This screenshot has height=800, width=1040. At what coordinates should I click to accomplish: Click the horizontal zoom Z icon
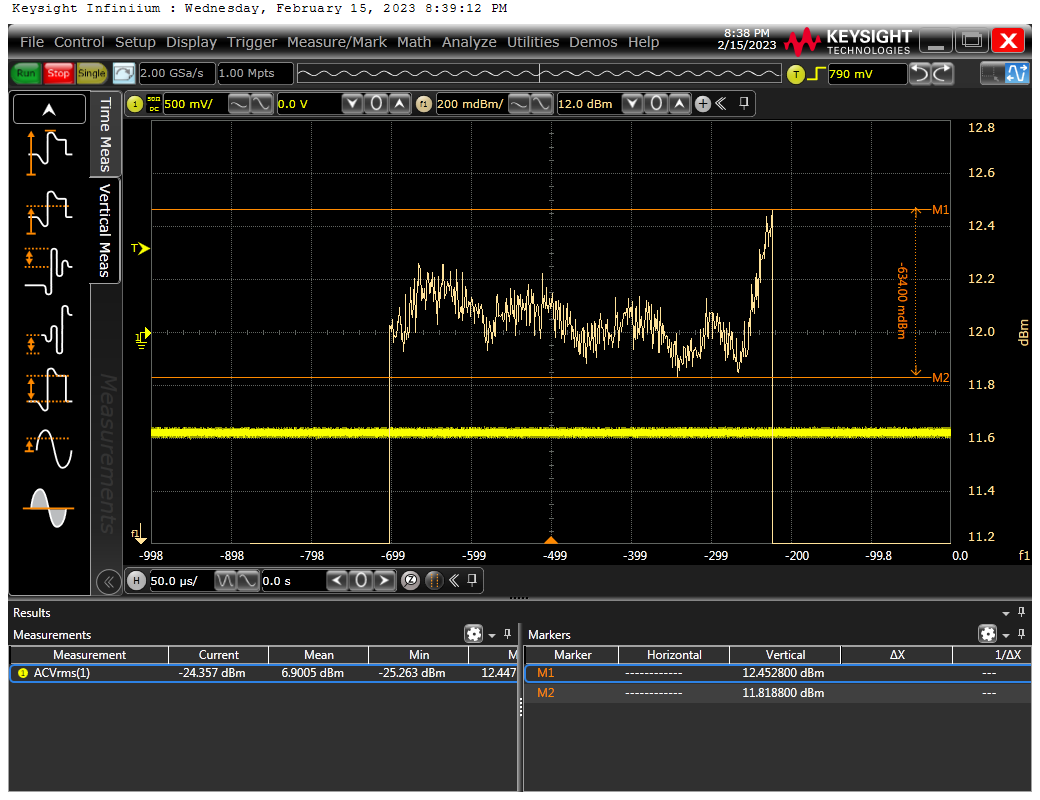pos(410,580)
